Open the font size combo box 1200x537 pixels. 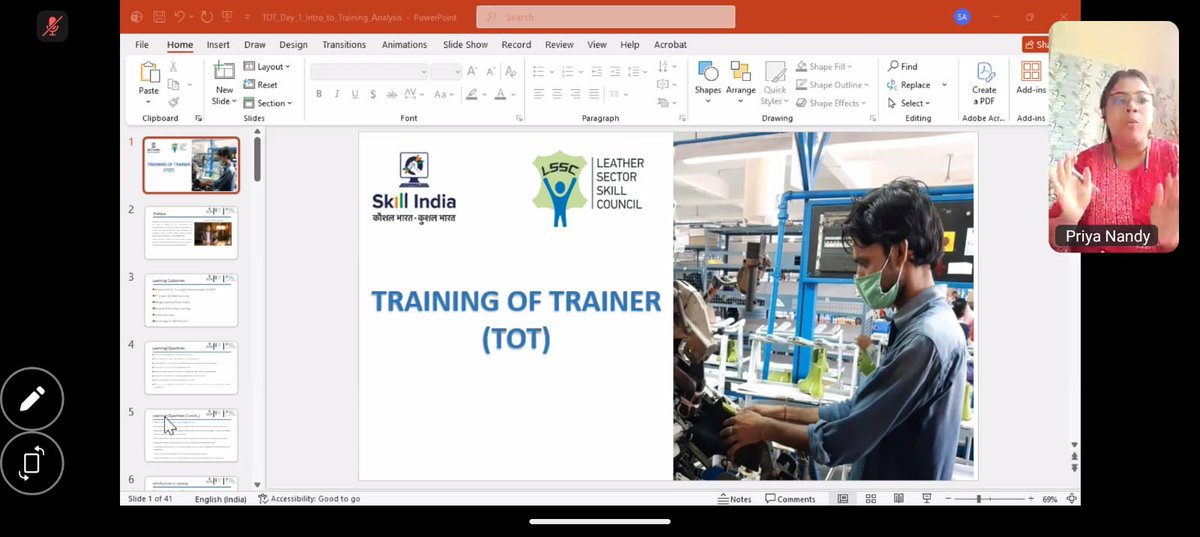coord(446,71)
